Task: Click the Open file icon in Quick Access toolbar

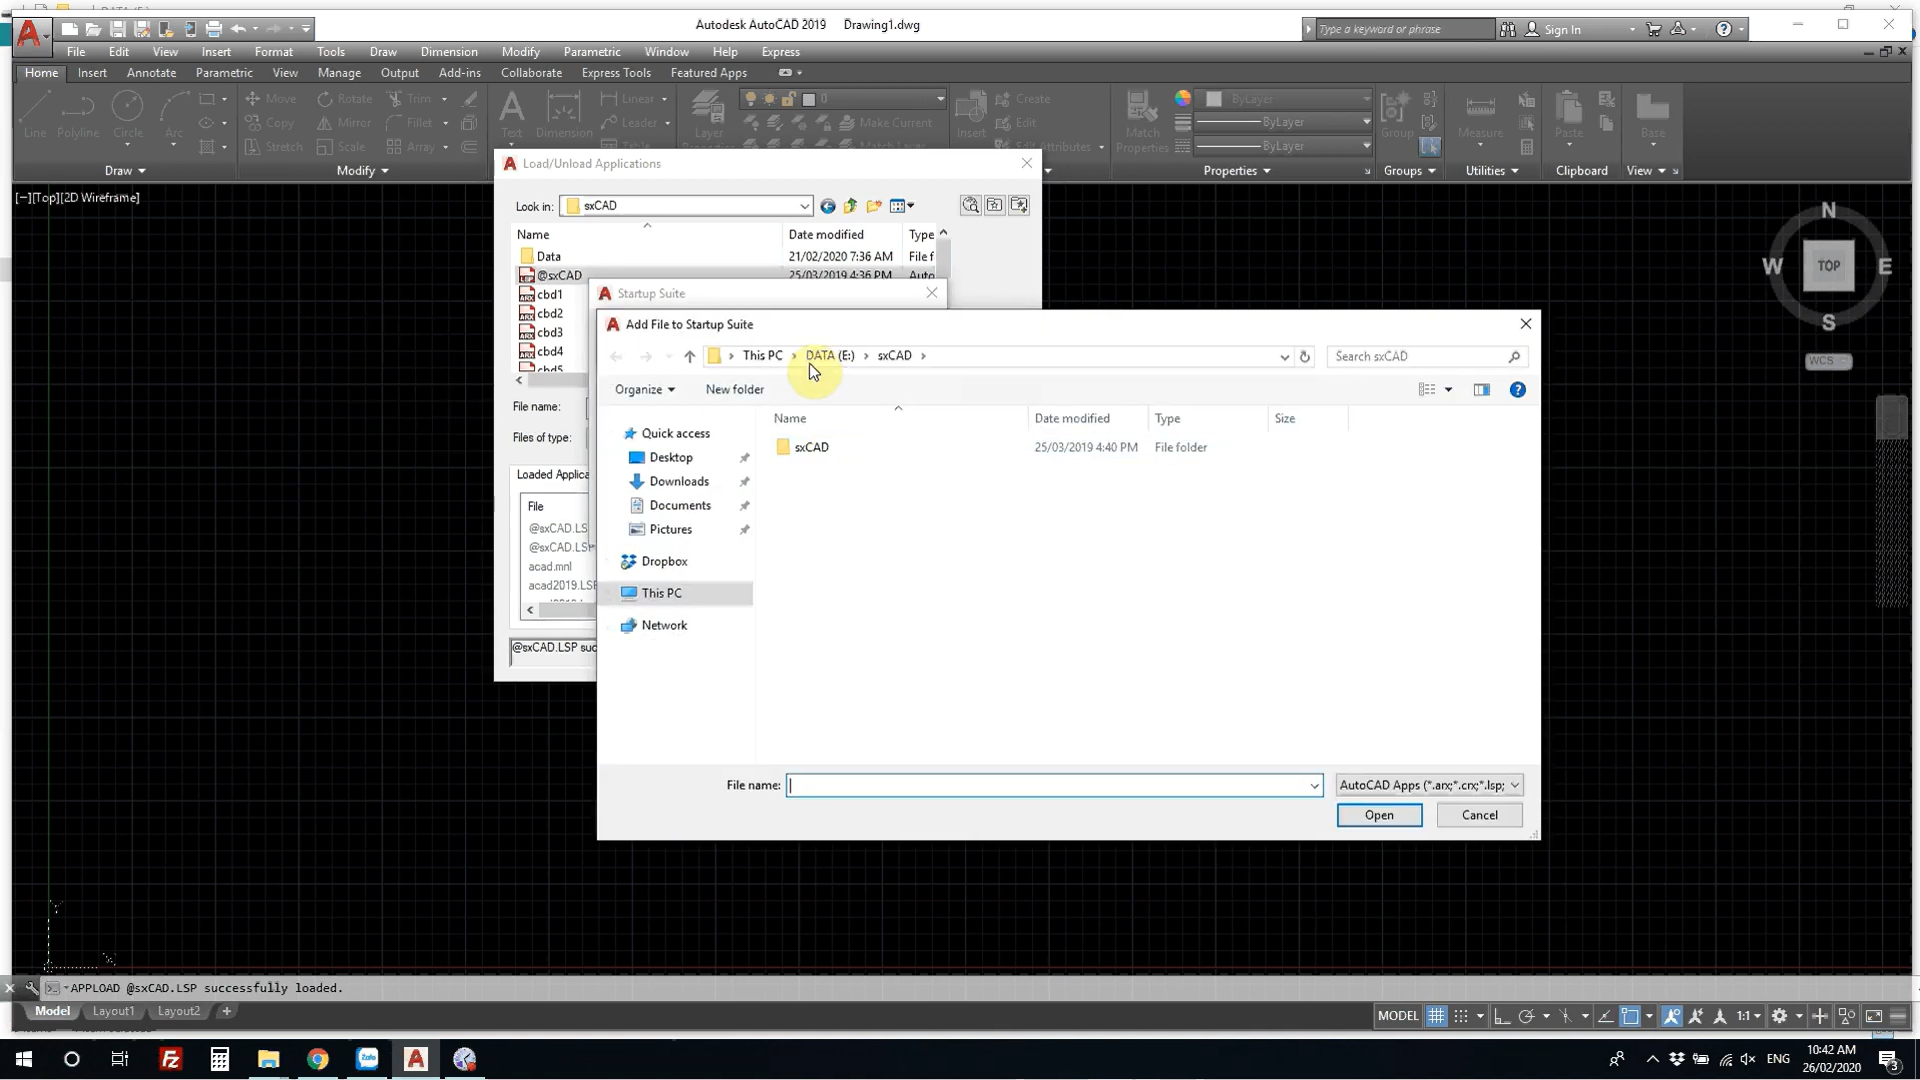Action: pyautogui.click(x=93, y=29)
